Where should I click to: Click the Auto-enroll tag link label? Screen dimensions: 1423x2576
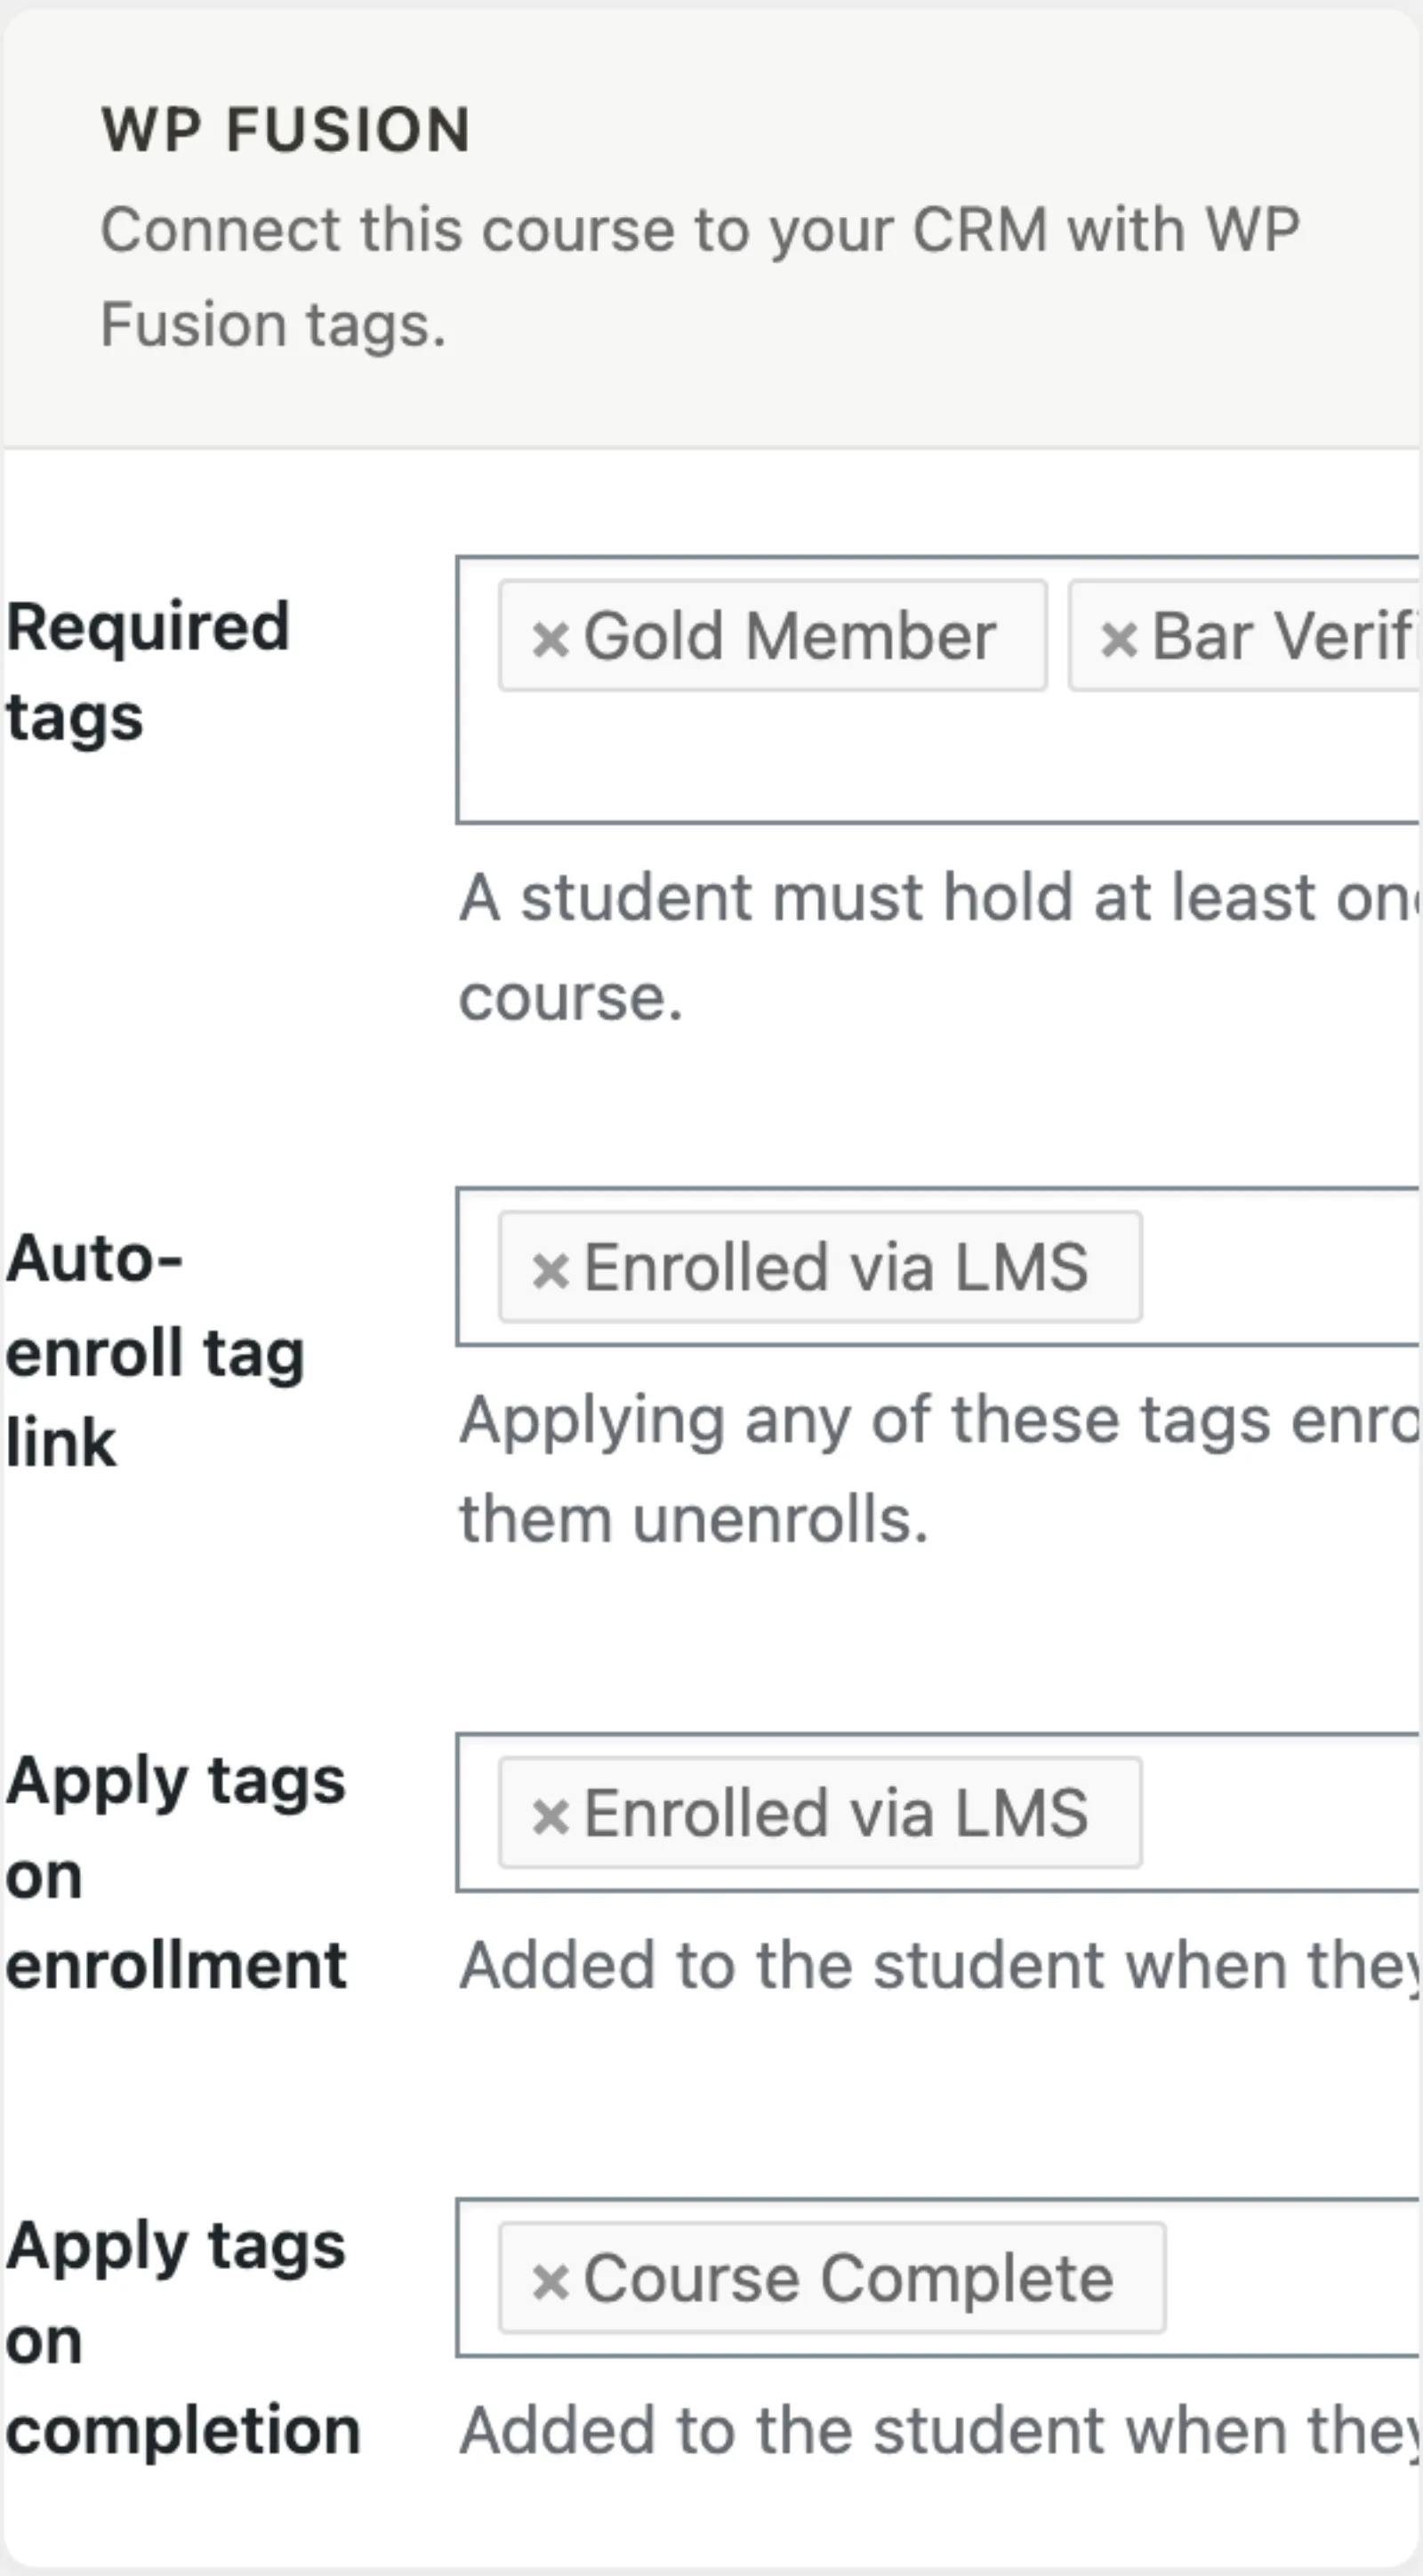(x=155, y=1350)
